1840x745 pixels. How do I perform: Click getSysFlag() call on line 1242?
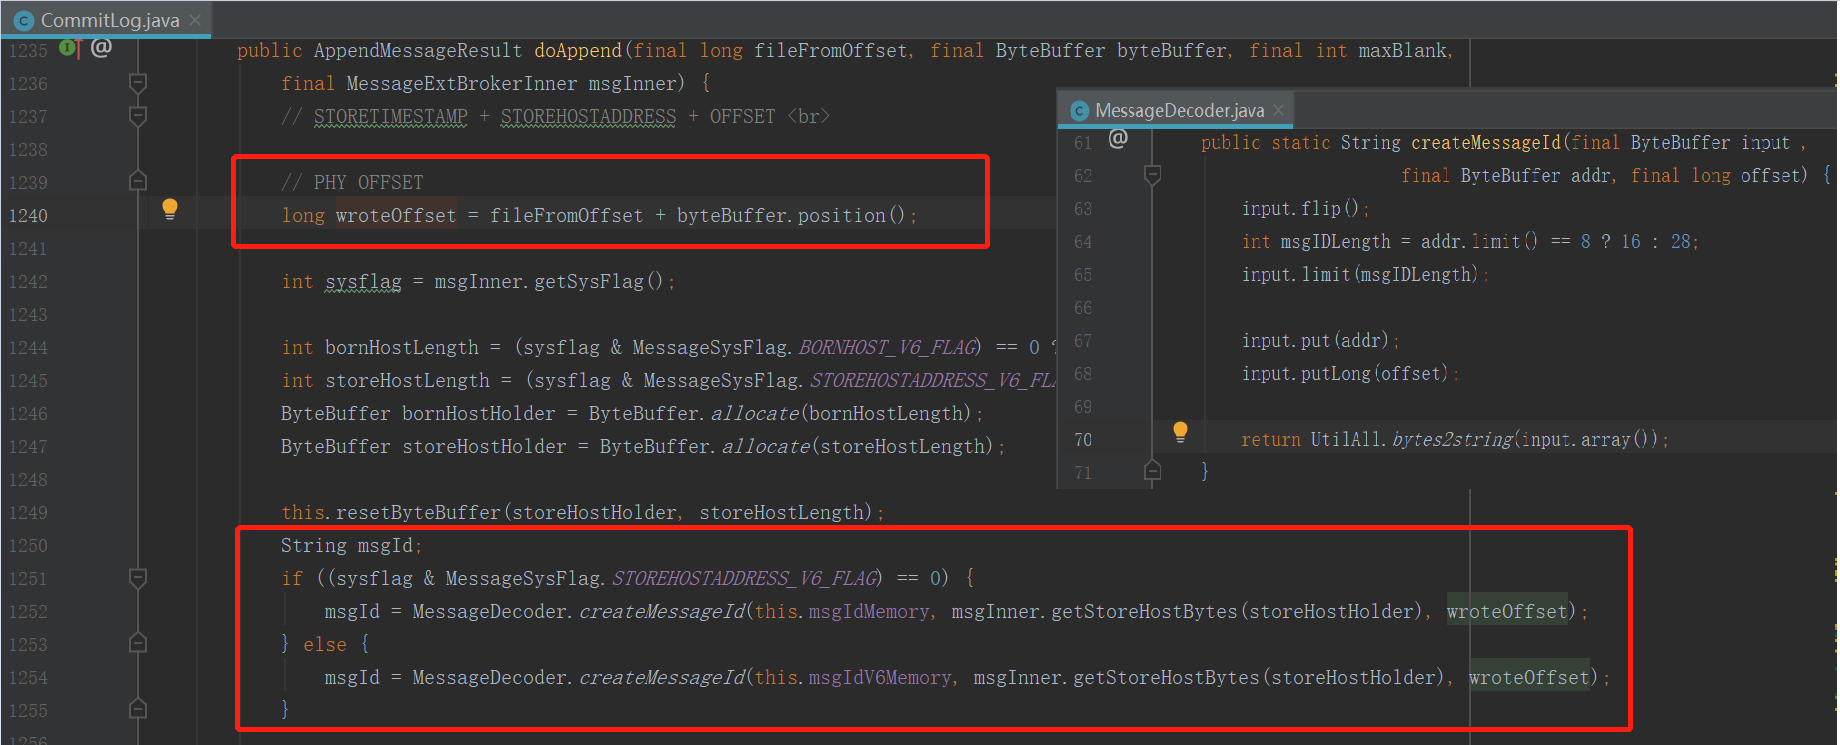coord(598,282)
